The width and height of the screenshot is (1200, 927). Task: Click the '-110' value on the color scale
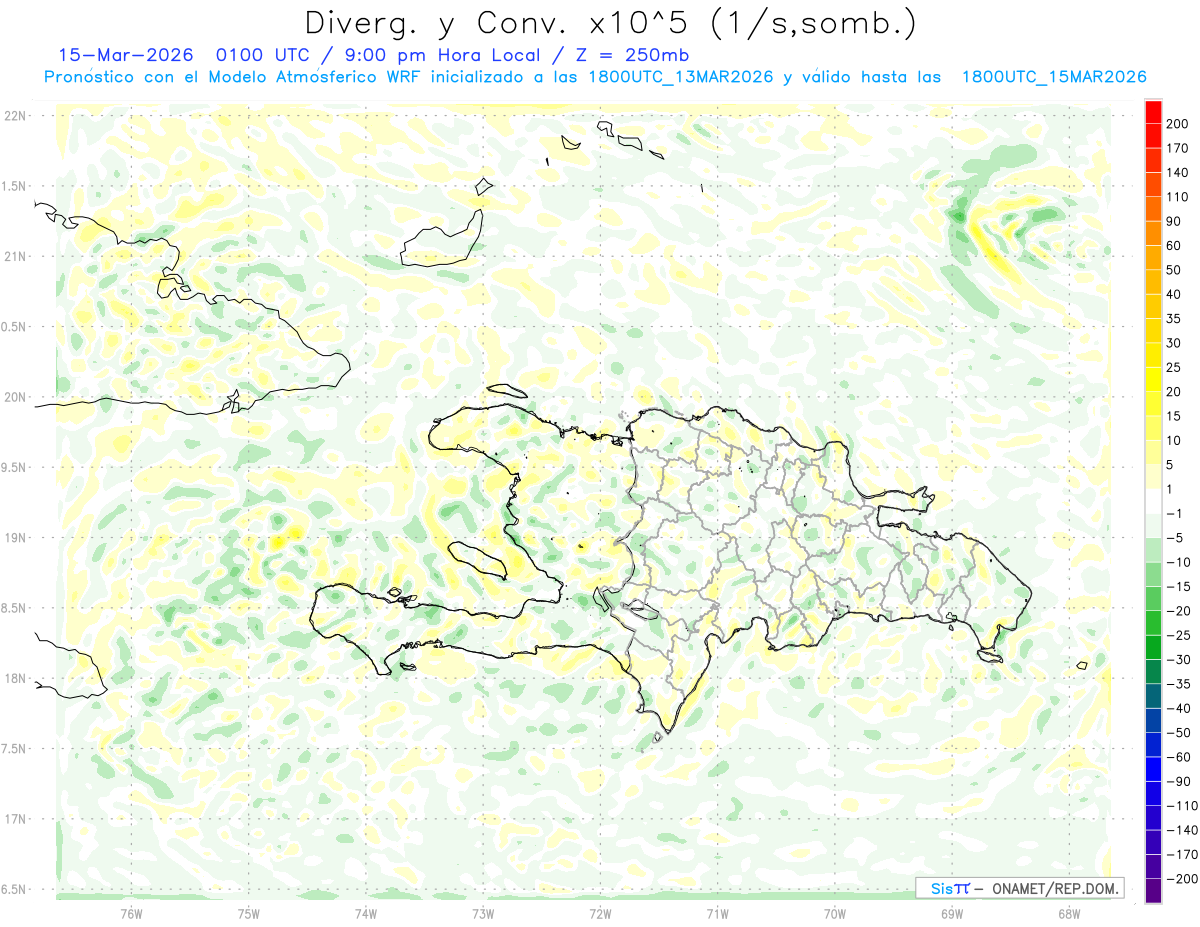tap(1183, 806)
